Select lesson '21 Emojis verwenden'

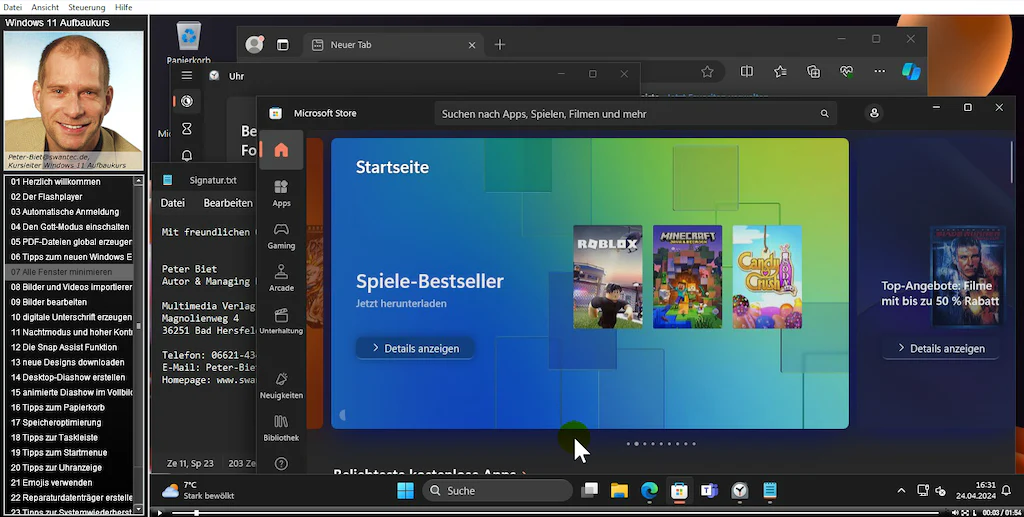pyautogui.click(x=70, y=482)
